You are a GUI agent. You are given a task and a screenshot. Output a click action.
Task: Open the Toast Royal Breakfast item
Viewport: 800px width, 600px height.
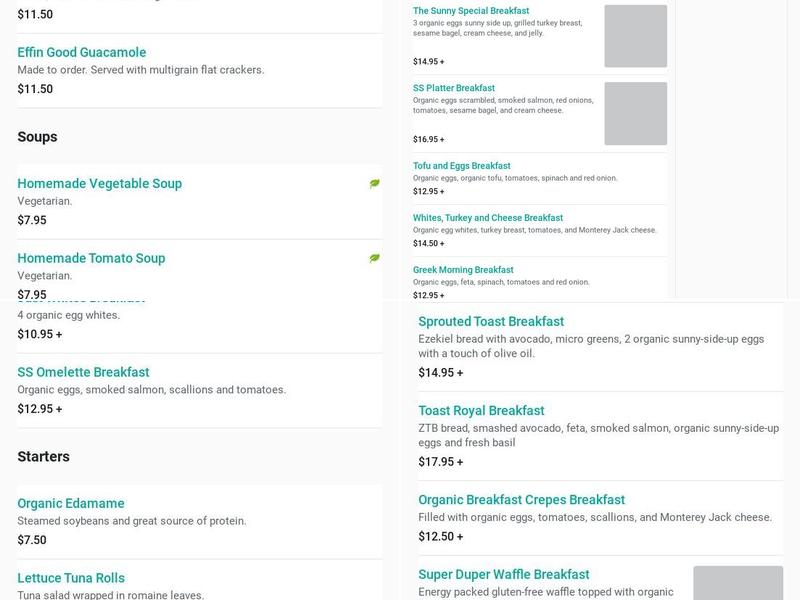[481, 410]
